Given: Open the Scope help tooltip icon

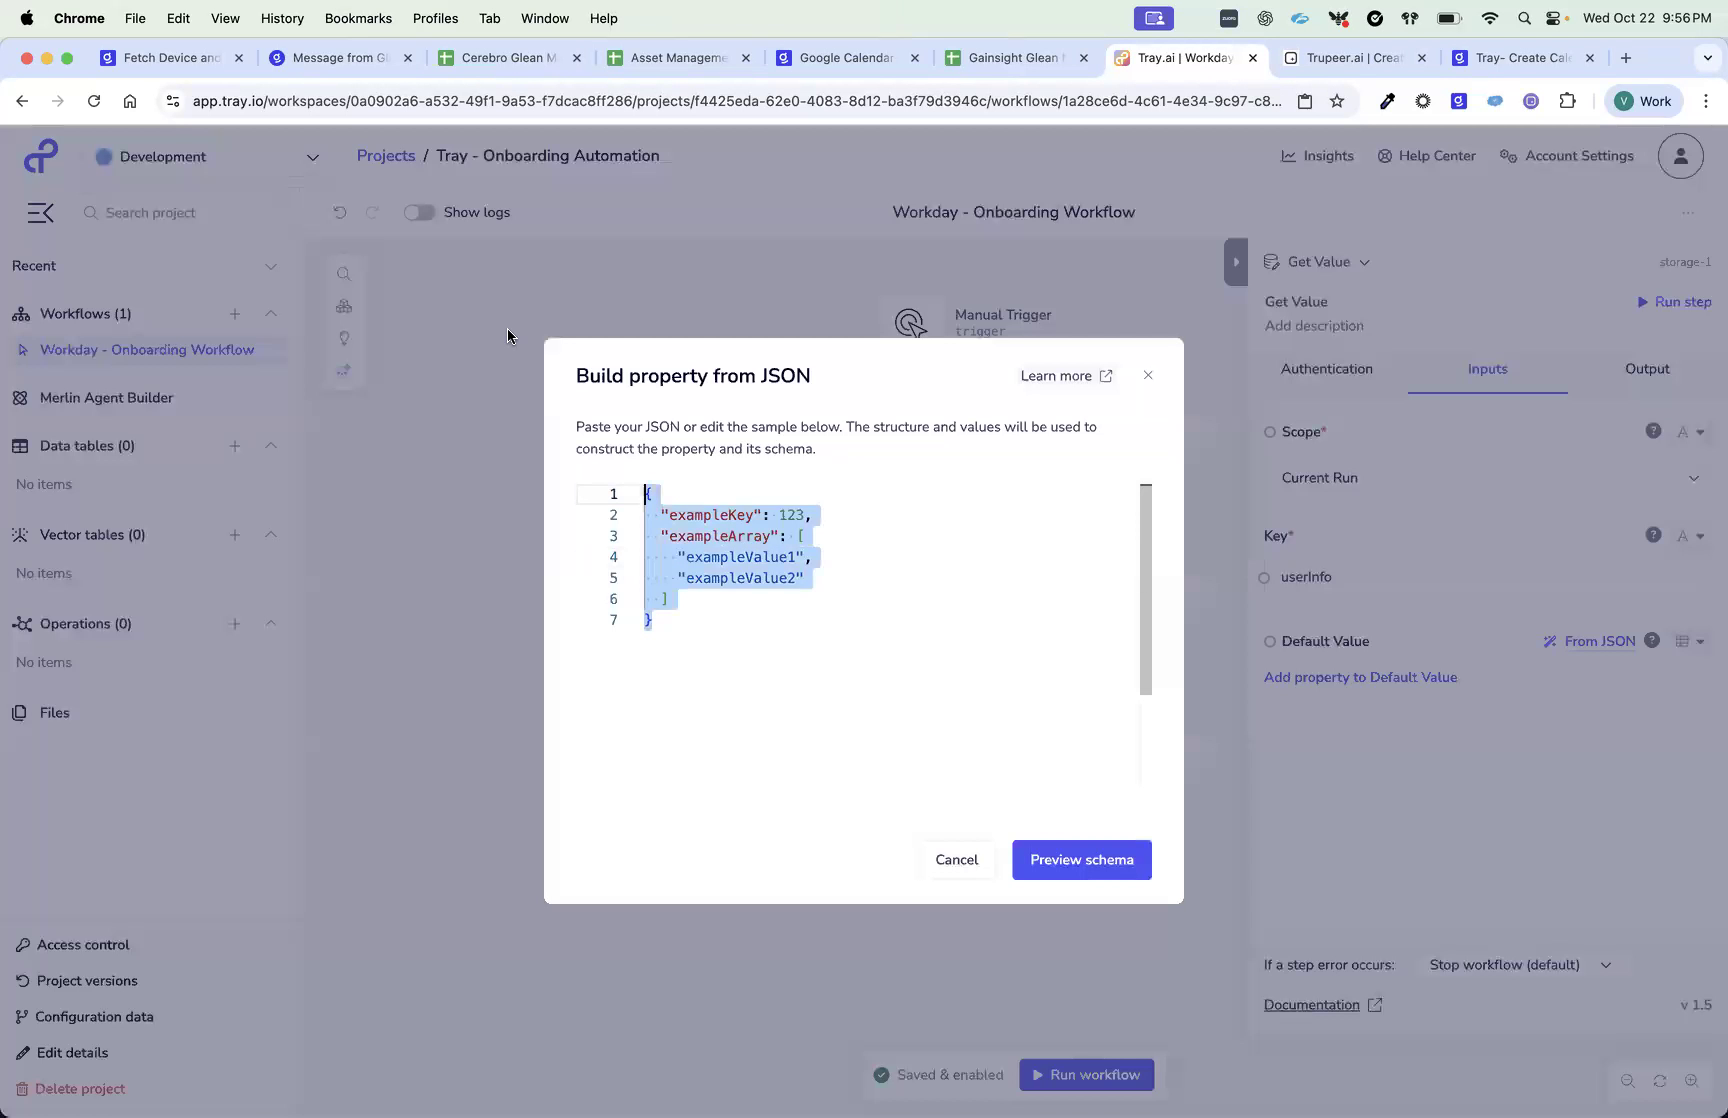Looking at the screenshot, I should tap(1653, 431).
